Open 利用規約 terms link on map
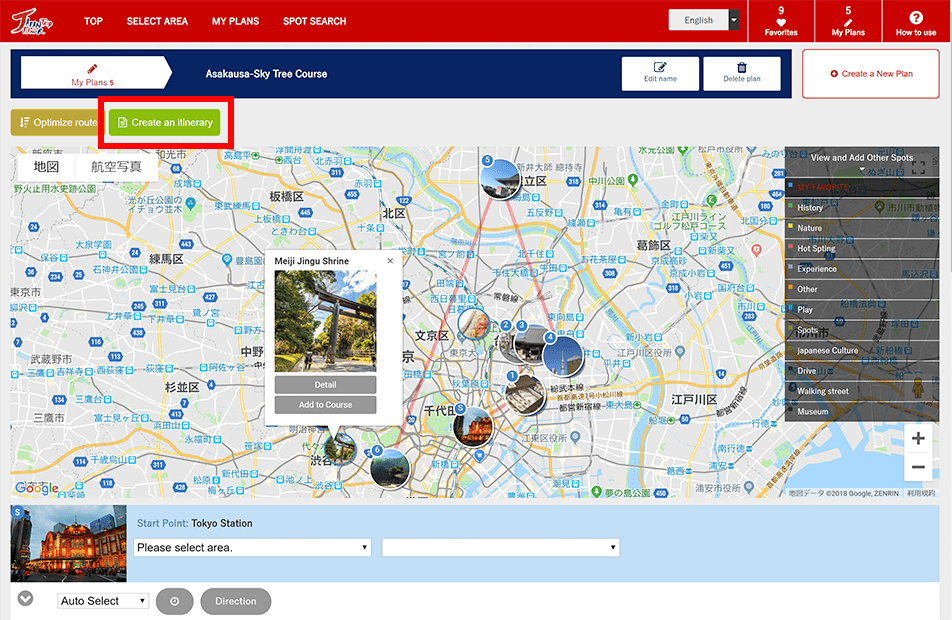The height and width of the screenshot is (620, 952). tap(921, 493)
